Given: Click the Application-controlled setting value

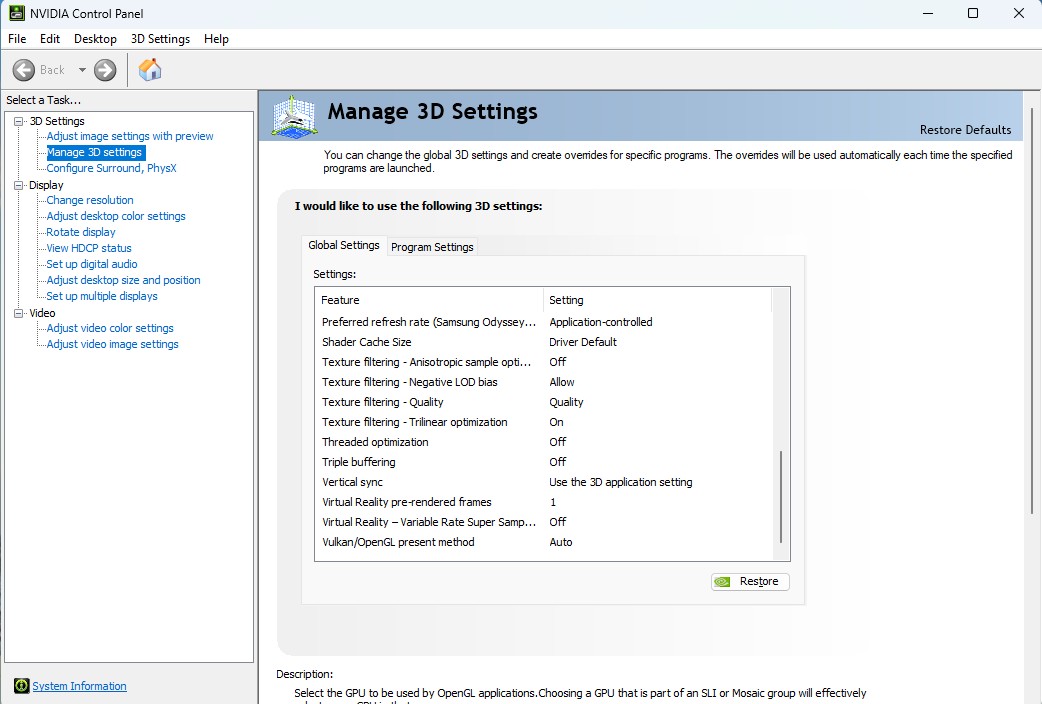Looking at the screenshot, I should pyautogui.click(x=601, y=322).
